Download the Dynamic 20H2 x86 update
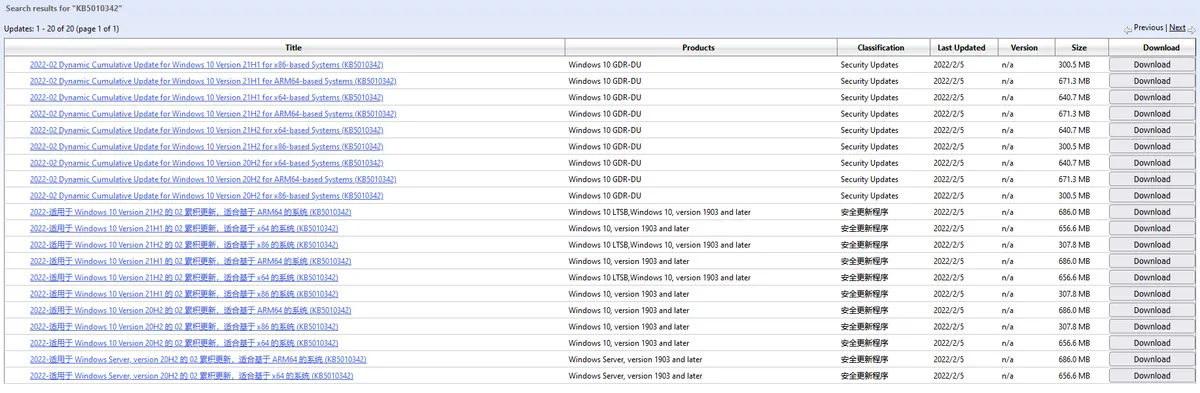This screenshot has height=393, width=1200. click(x=1152, y=196)
